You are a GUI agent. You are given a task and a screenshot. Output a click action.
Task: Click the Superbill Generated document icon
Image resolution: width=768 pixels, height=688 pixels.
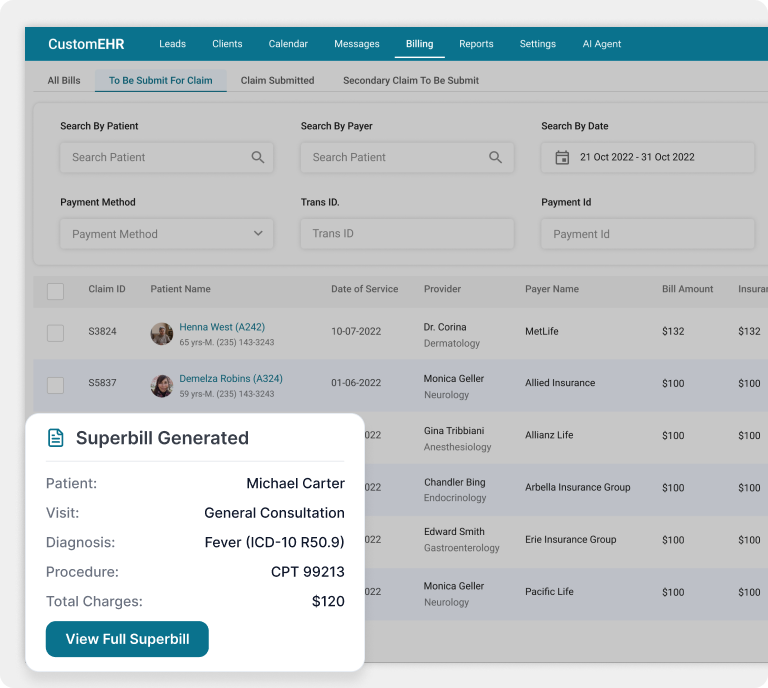click(x=56, y=438)
